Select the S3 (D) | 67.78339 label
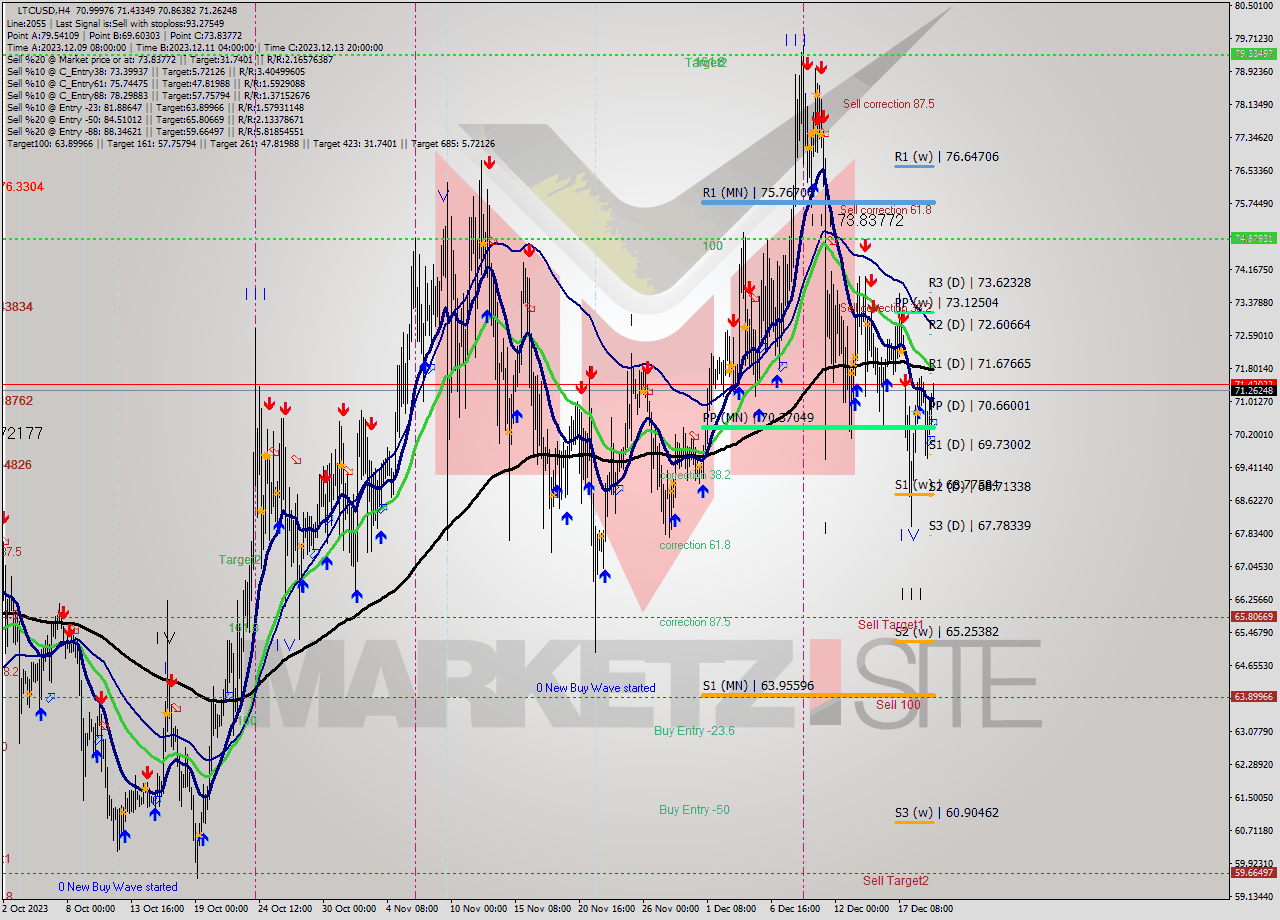The width and height of the screenshot is (1280, 920). (979, 526)
